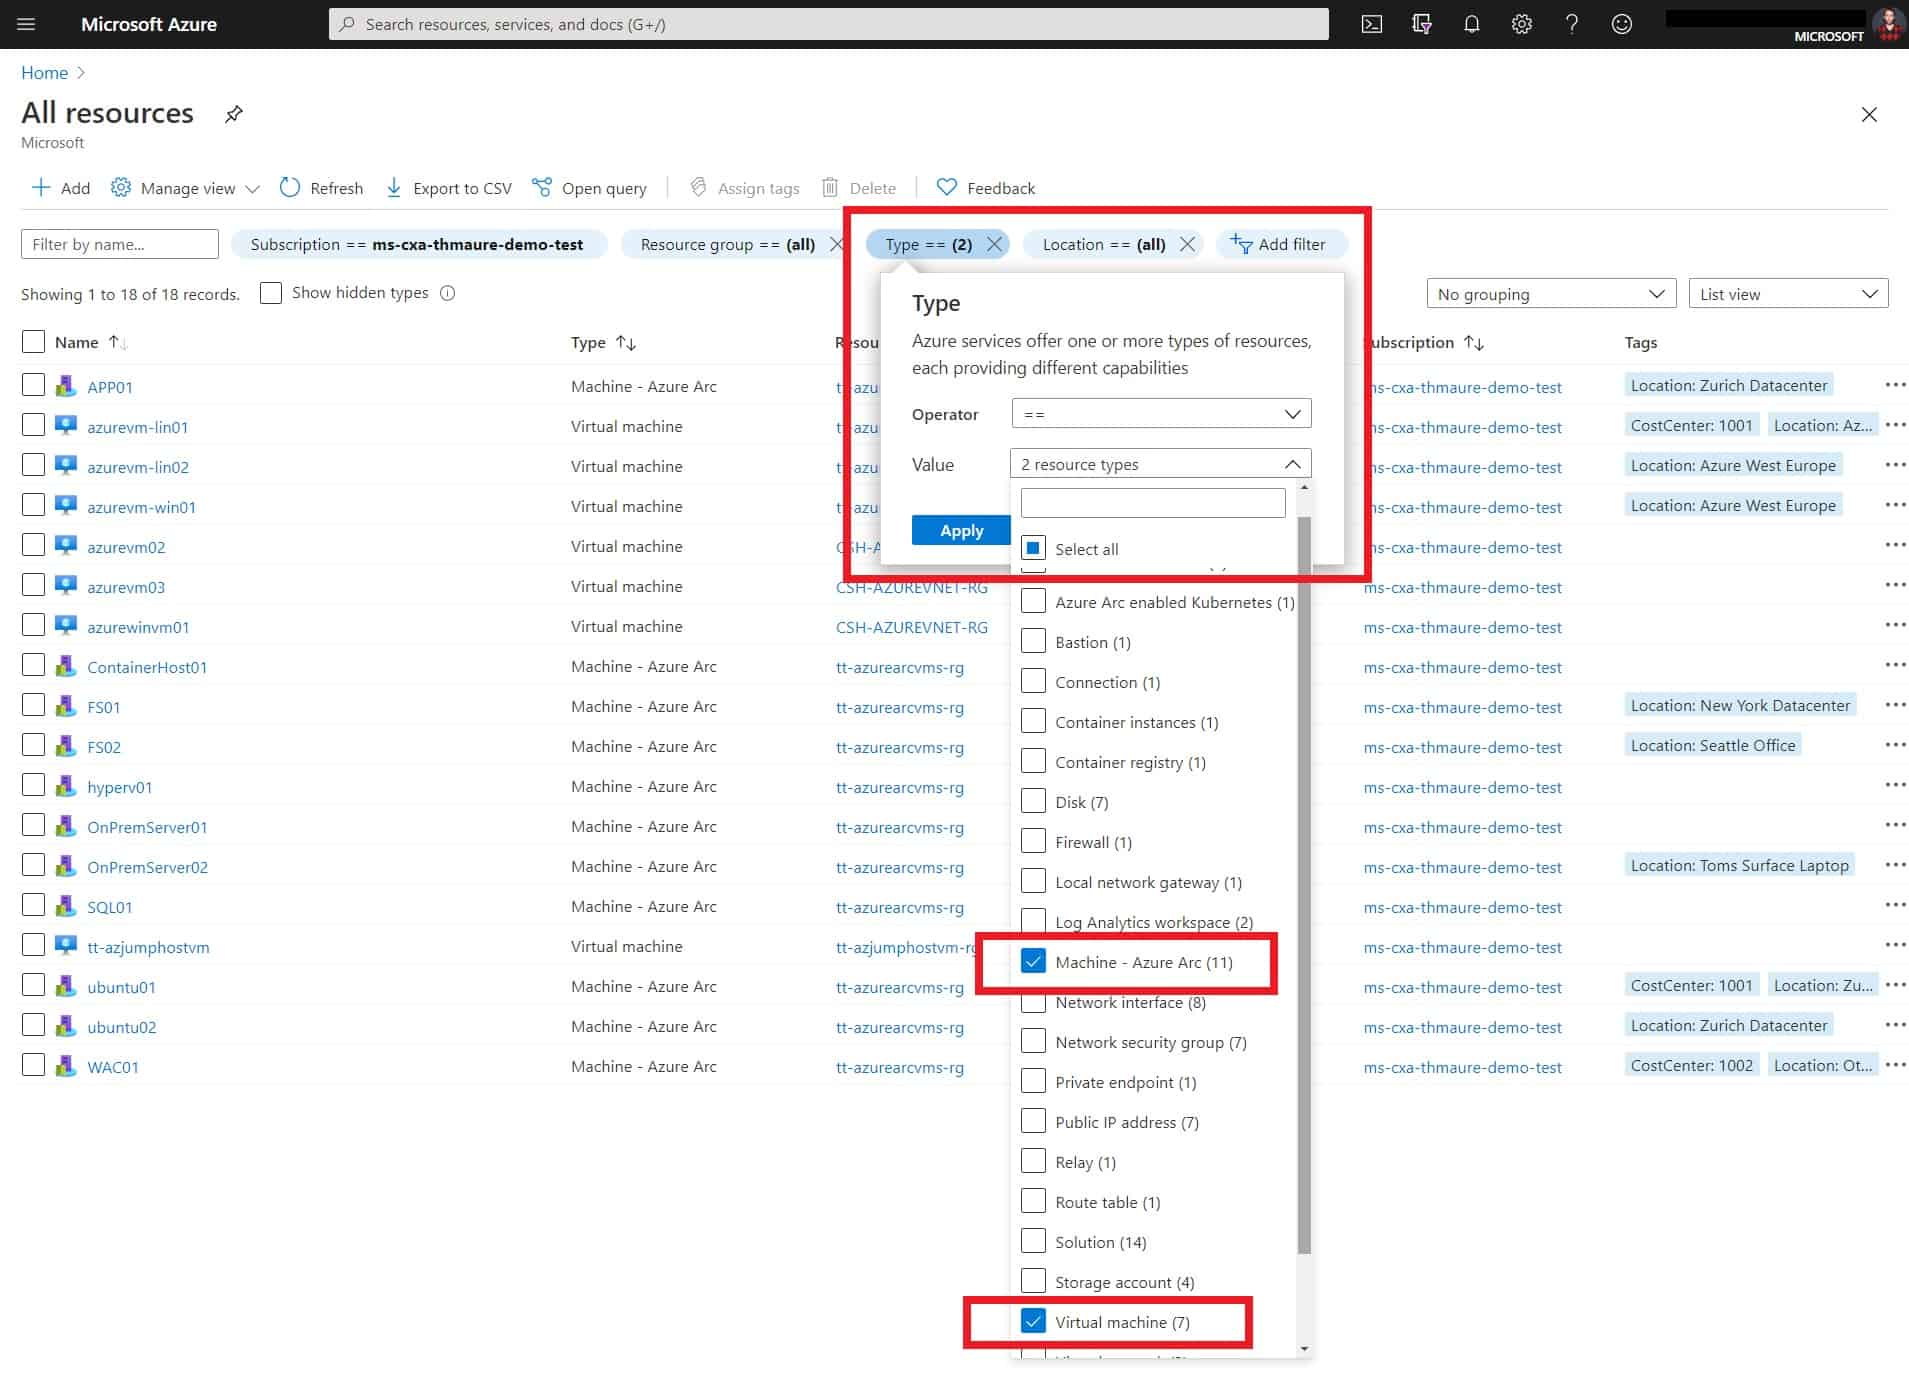Viewport: 1909px width, 1375px height.
Task: Click Apply in Type filter
Action: pos(961,530)
